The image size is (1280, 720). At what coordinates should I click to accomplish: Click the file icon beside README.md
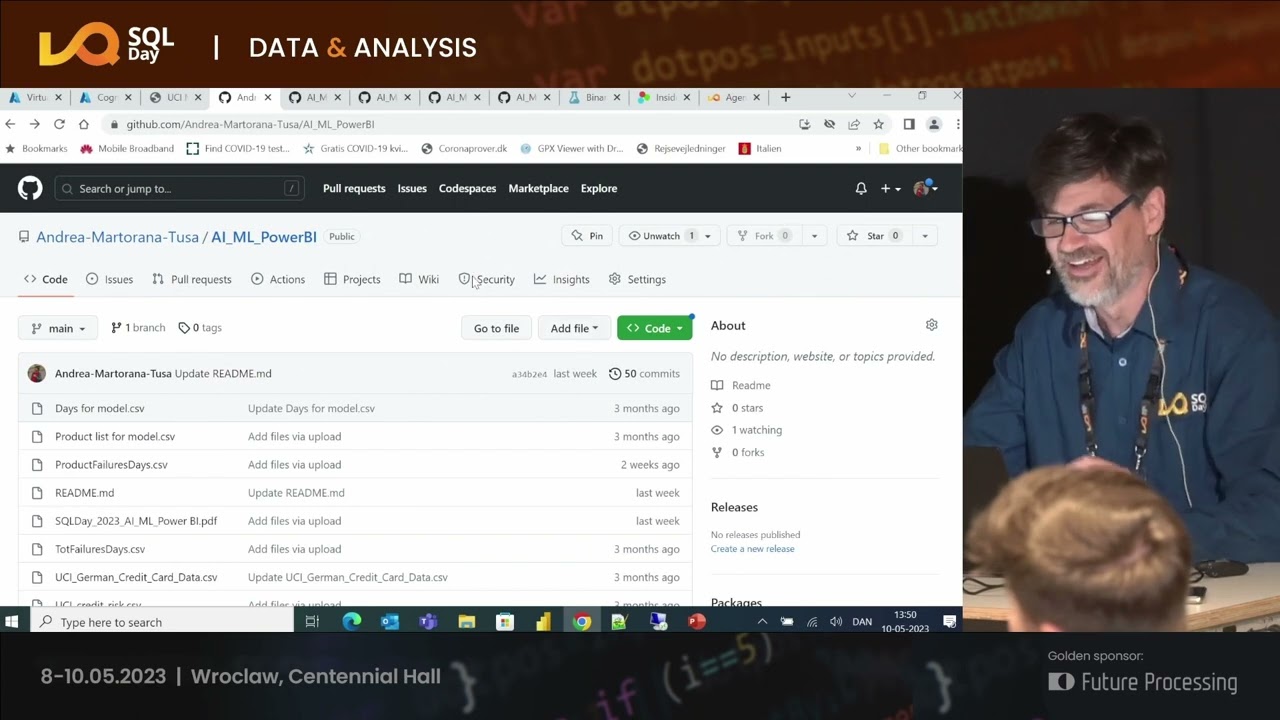[x=37, y=493]
